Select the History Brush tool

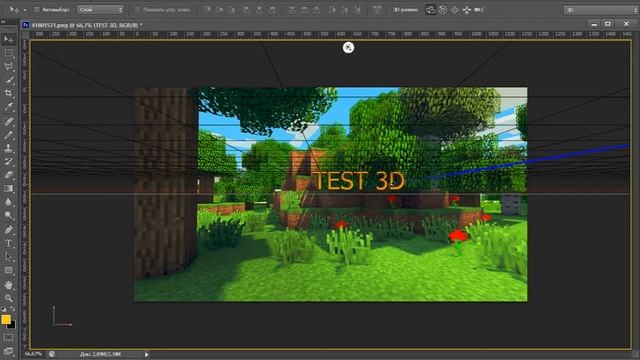point(8,162)
